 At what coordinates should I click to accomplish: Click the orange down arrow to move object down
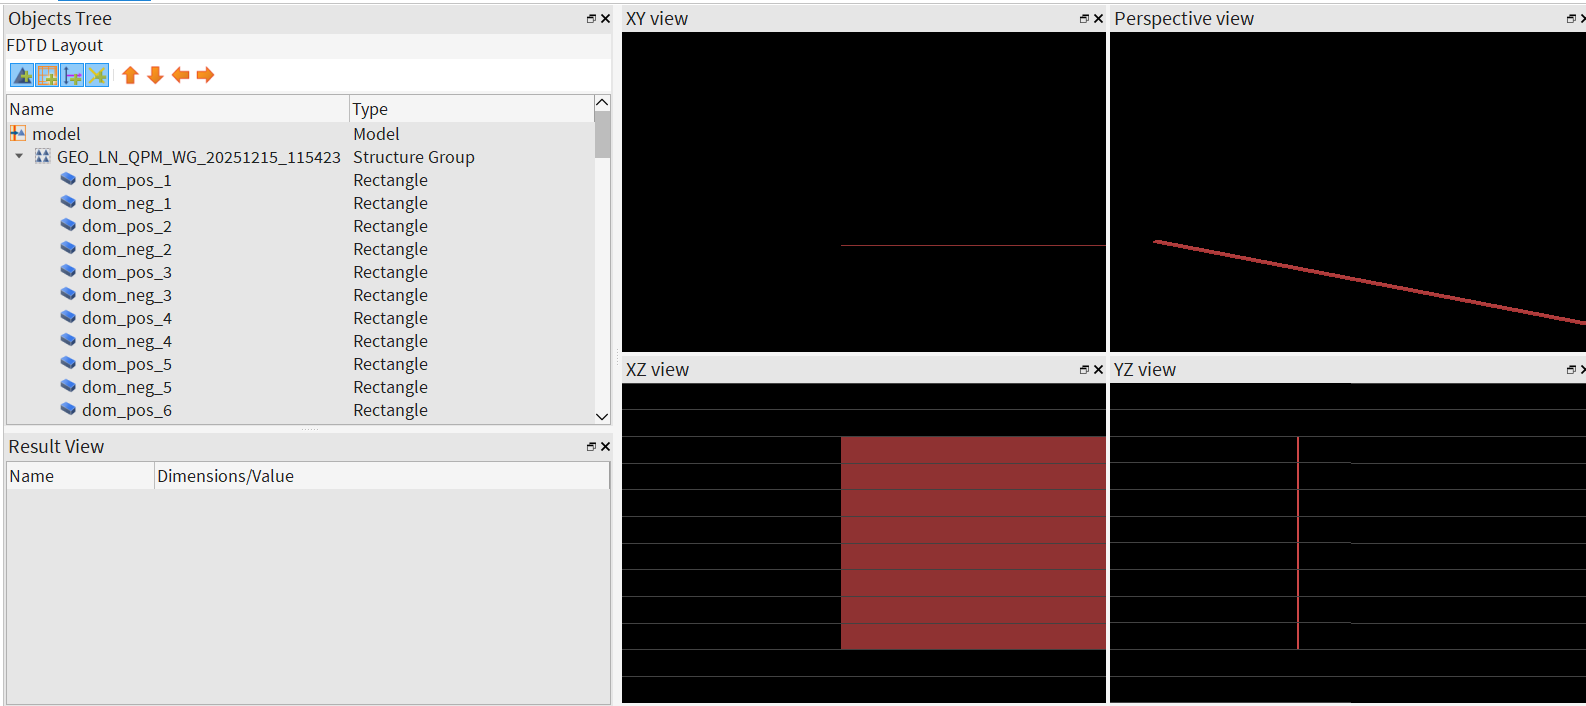155,75
